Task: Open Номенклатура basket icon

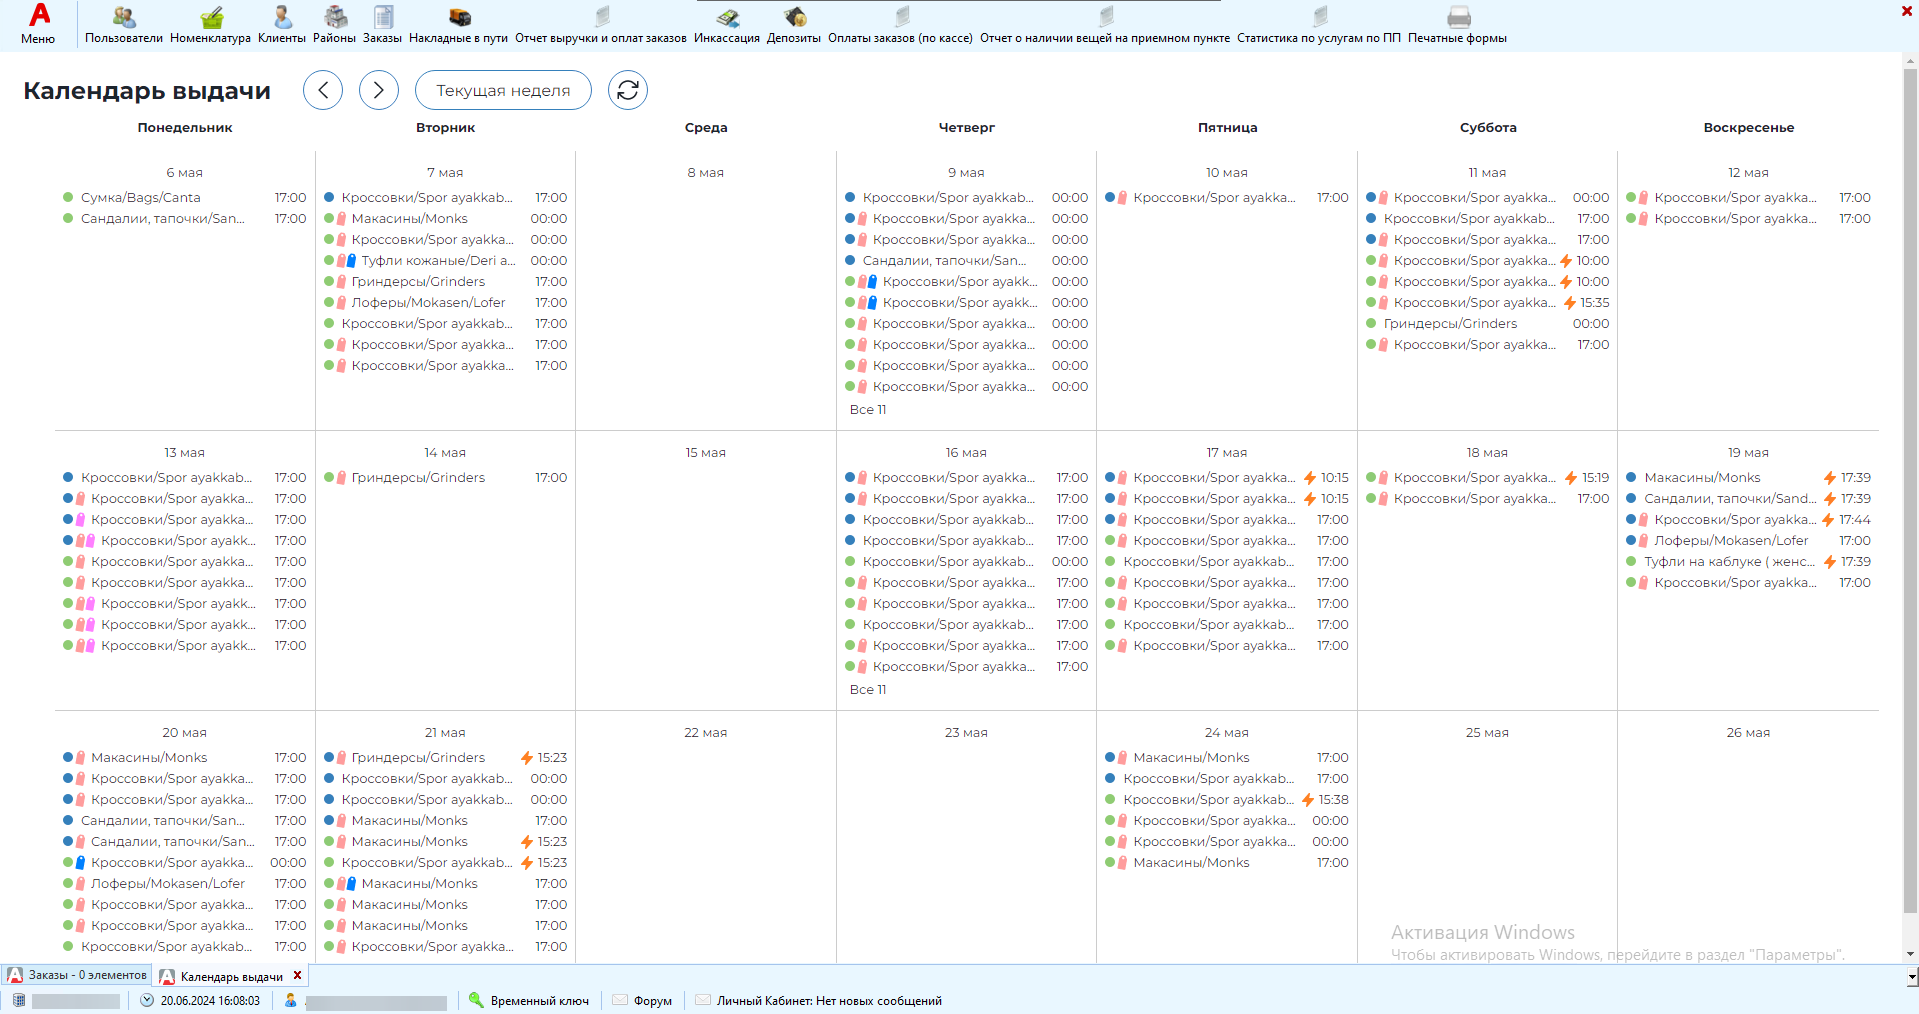Action: click(x=210, y=18)
